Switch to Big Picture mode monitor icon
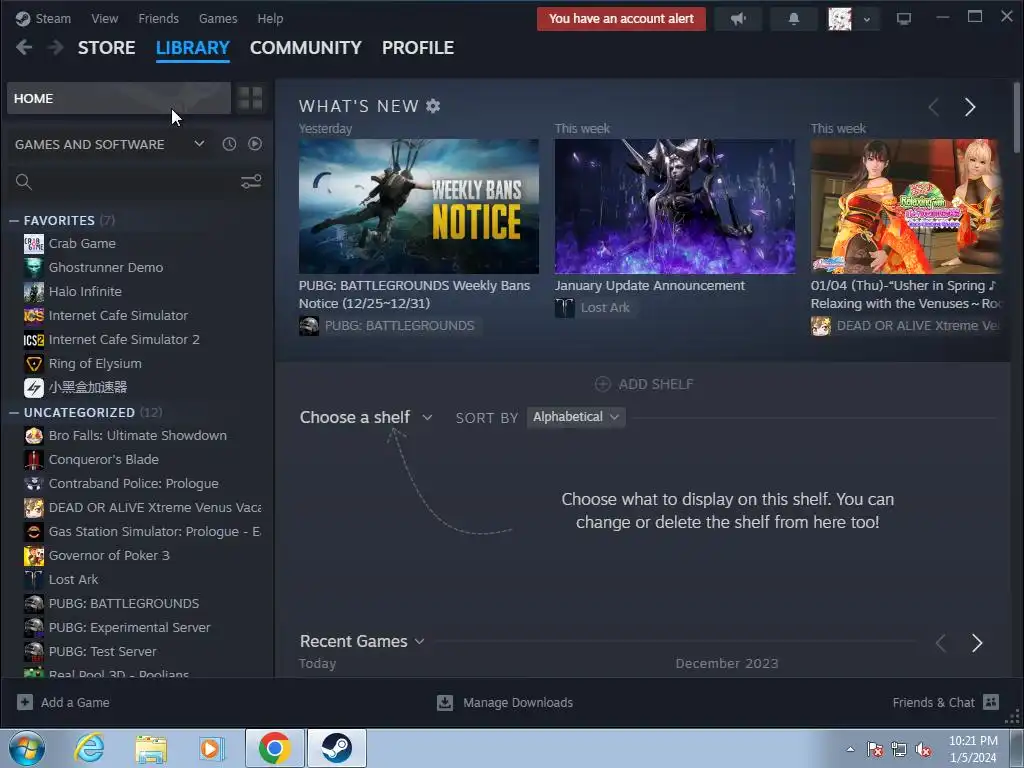This screenshot has width=1024, height=768. (904, 19)
